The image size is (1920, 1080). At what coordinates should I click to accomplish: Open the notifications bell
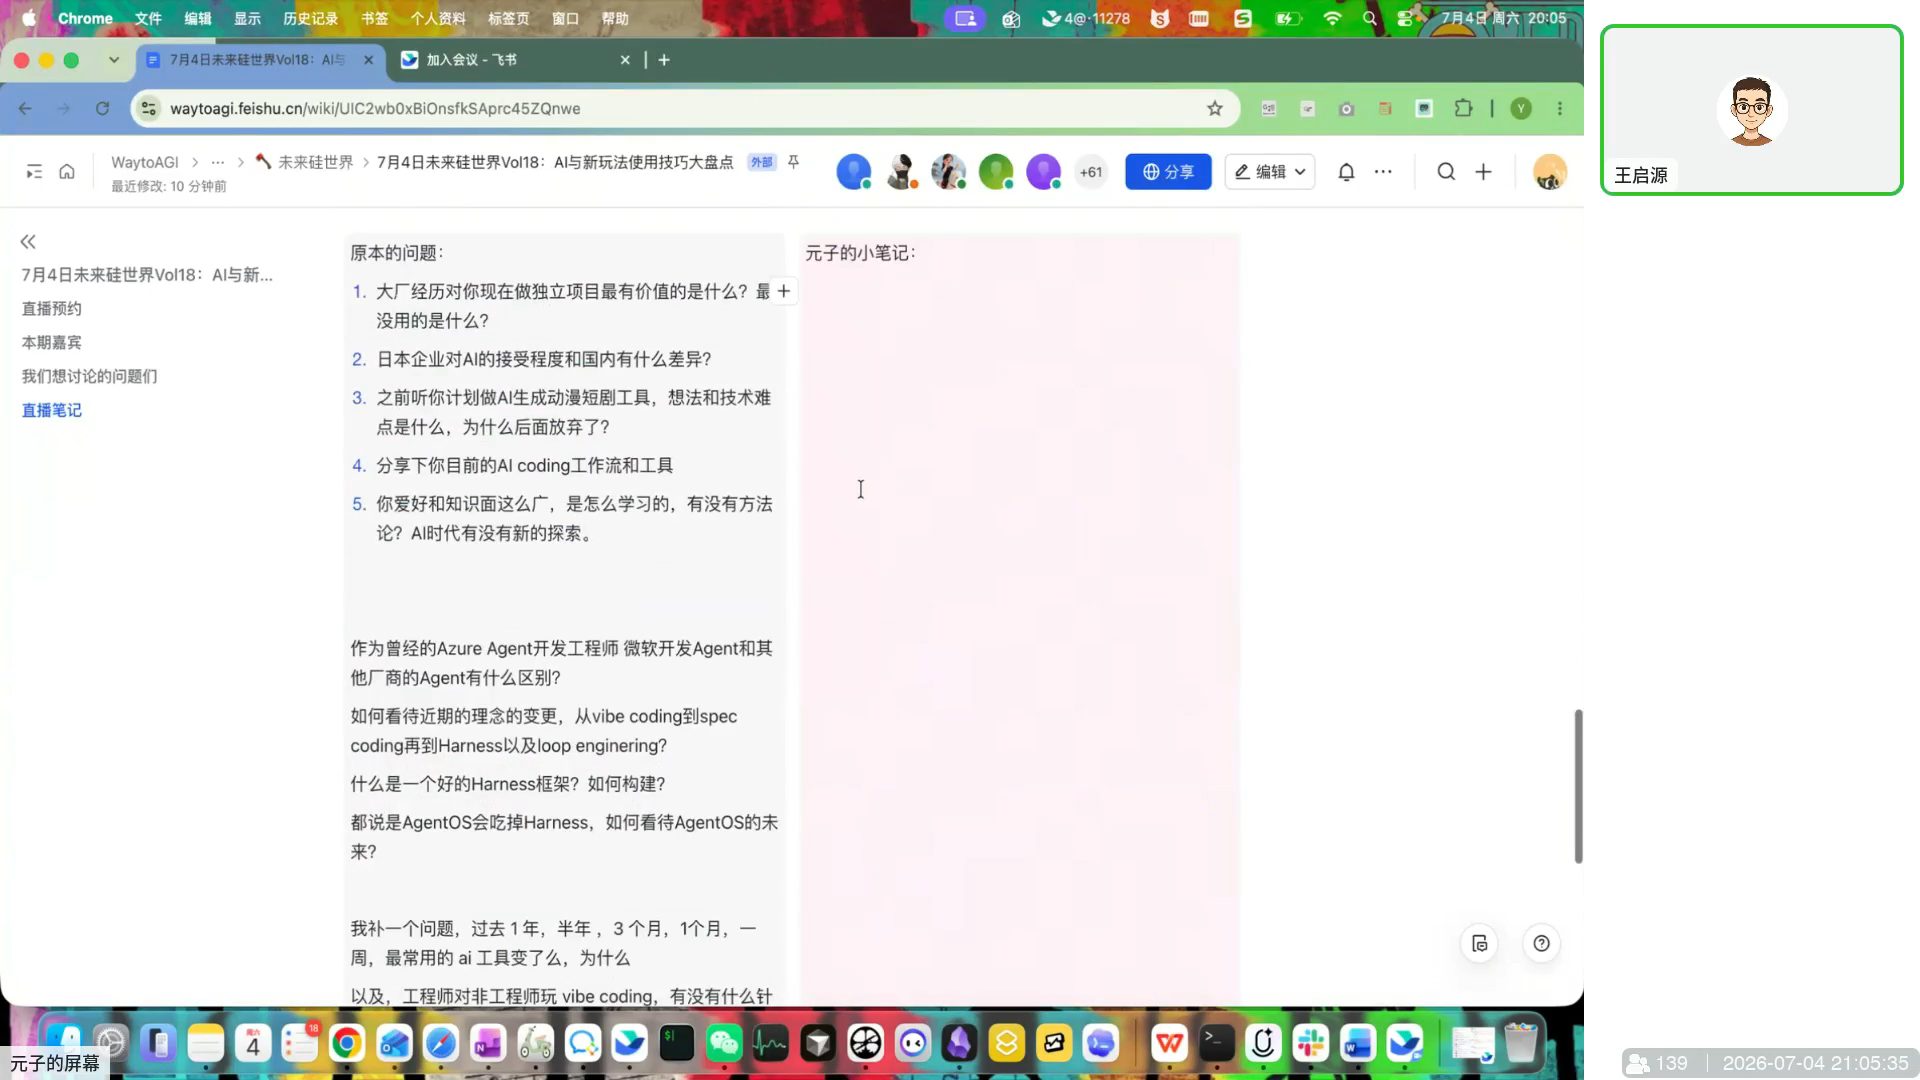click(1346, 172)
